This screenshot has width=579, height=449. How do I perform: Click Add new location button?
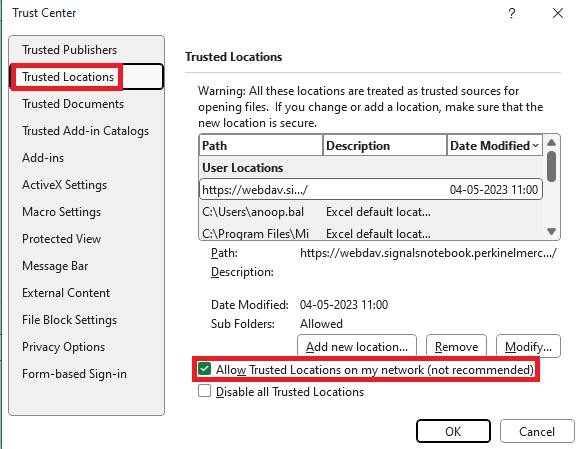tap(357, 346)
